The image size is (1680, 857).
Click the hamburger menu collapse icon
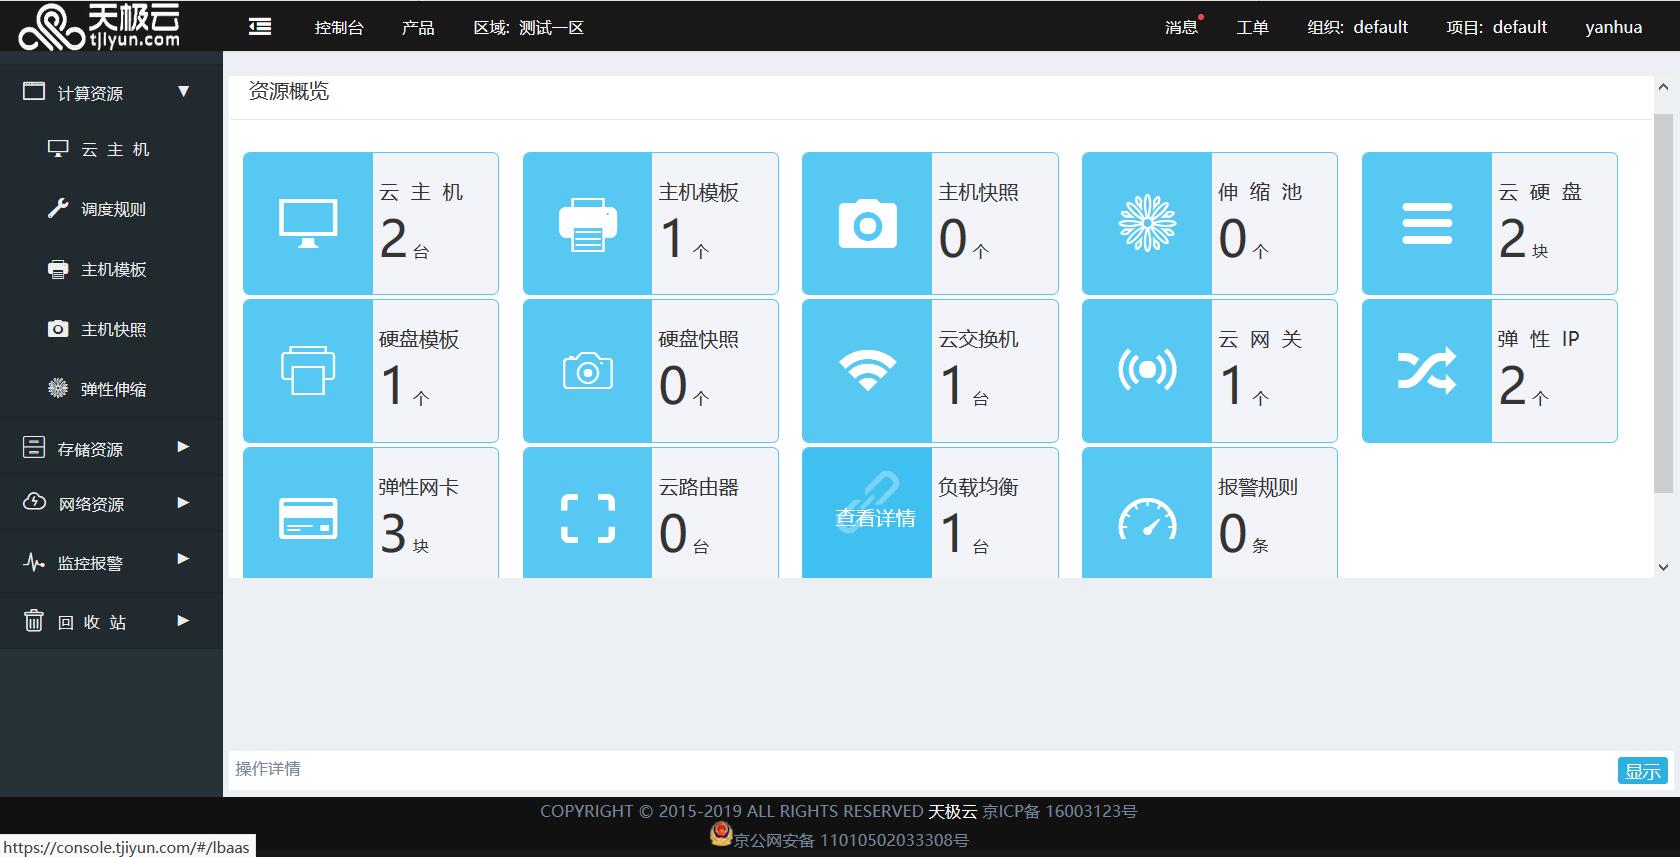pyautogui.click(x=260, y=27)
